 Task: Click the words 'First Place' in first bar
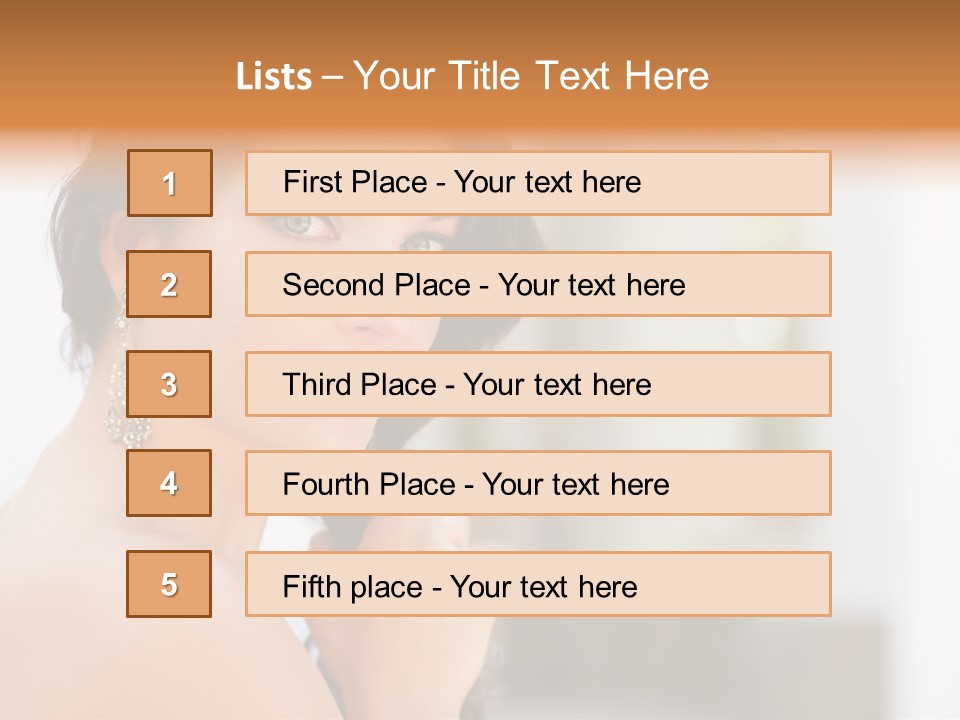pyautogui.click(x=355, y=182)
